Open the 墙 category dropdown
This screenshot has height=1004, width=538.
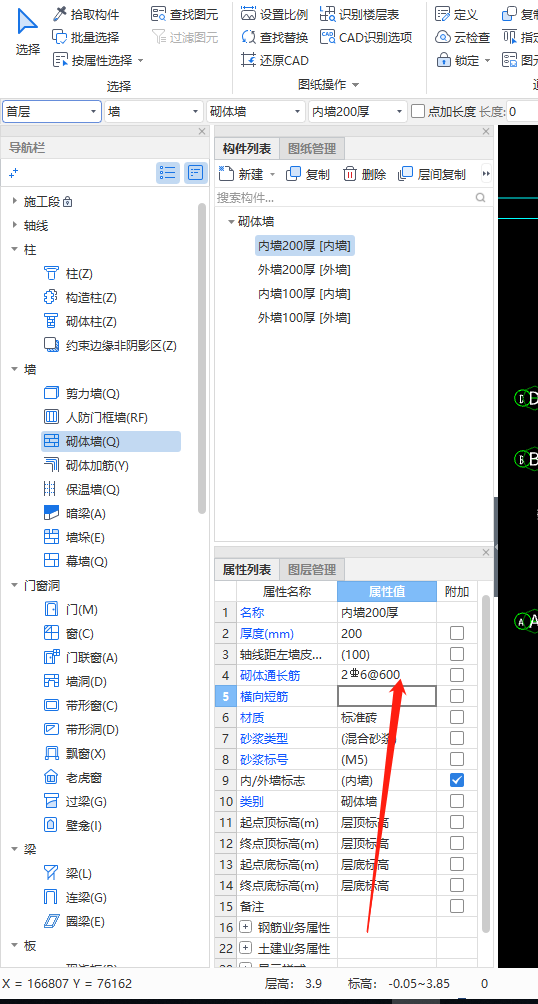(154, 111)
